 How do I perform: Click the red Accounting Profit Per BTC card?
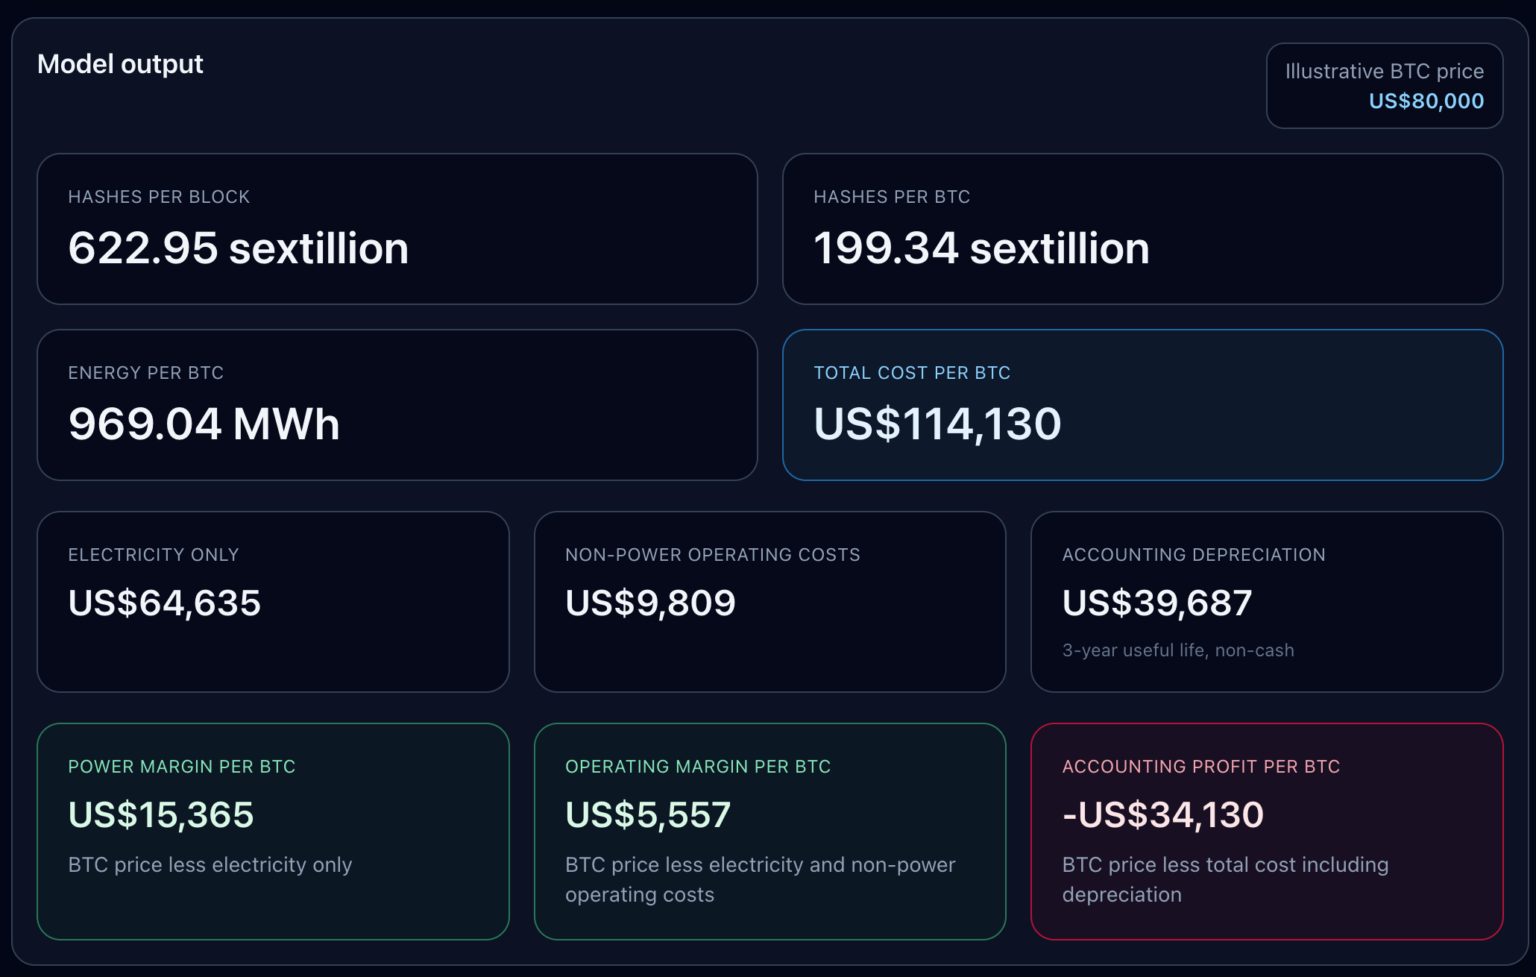(1266, 830)
